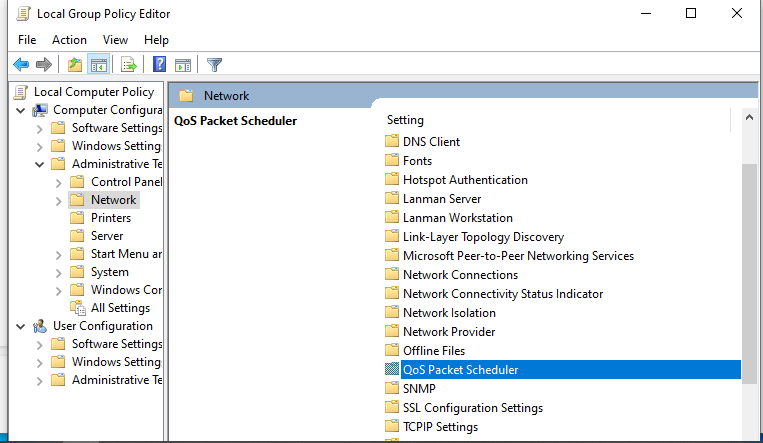Image resolution: width=763 pixels, height=443 pixels.
Task: Go up one level using folder icon
Action: coord(74,65)
